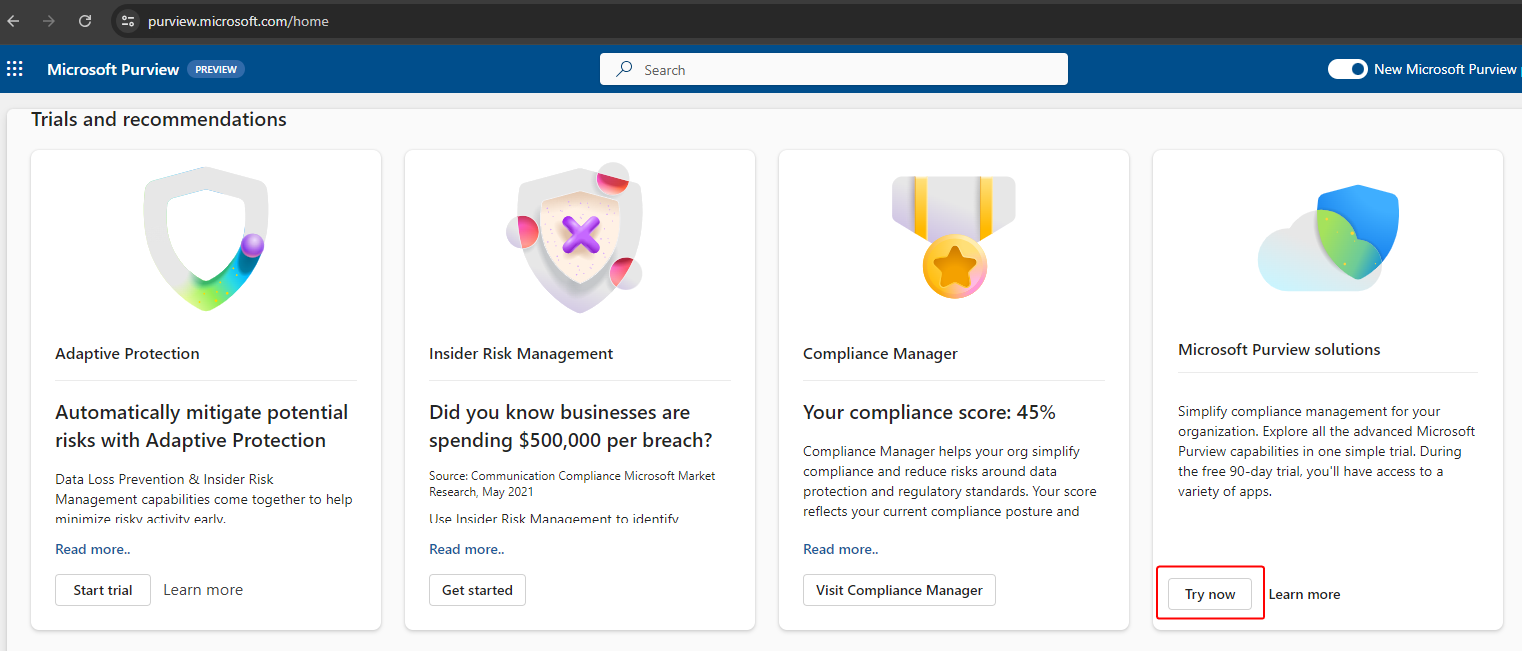
Task: Click inside the Search input field
Action: [834, 69]
